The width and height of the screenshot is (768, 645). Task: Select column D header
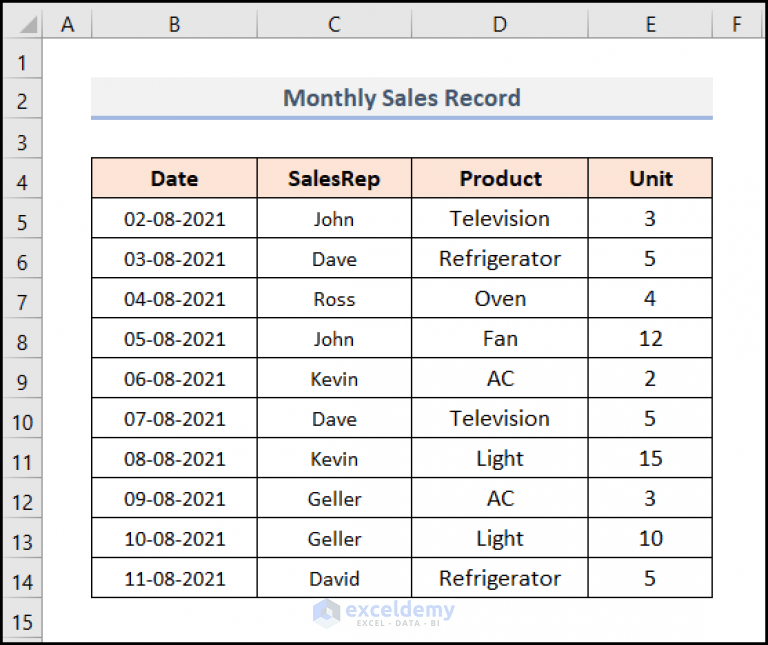click(x=500, y=24)
